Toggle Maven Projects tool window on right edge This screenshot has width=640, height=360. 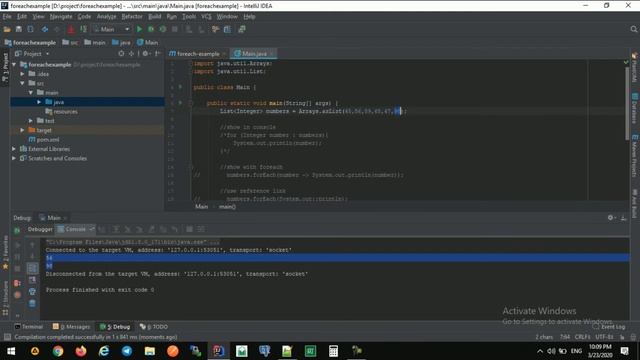(x=635, y=156)
